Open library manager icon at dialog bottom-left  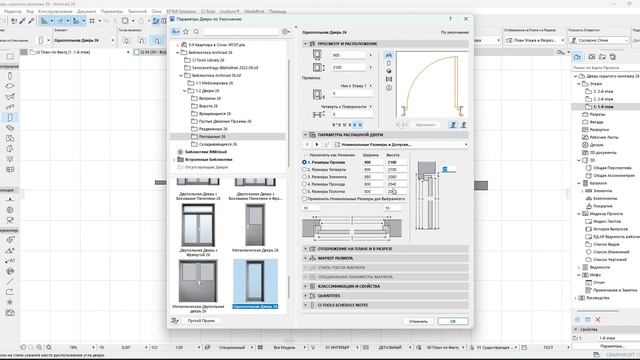175,321
